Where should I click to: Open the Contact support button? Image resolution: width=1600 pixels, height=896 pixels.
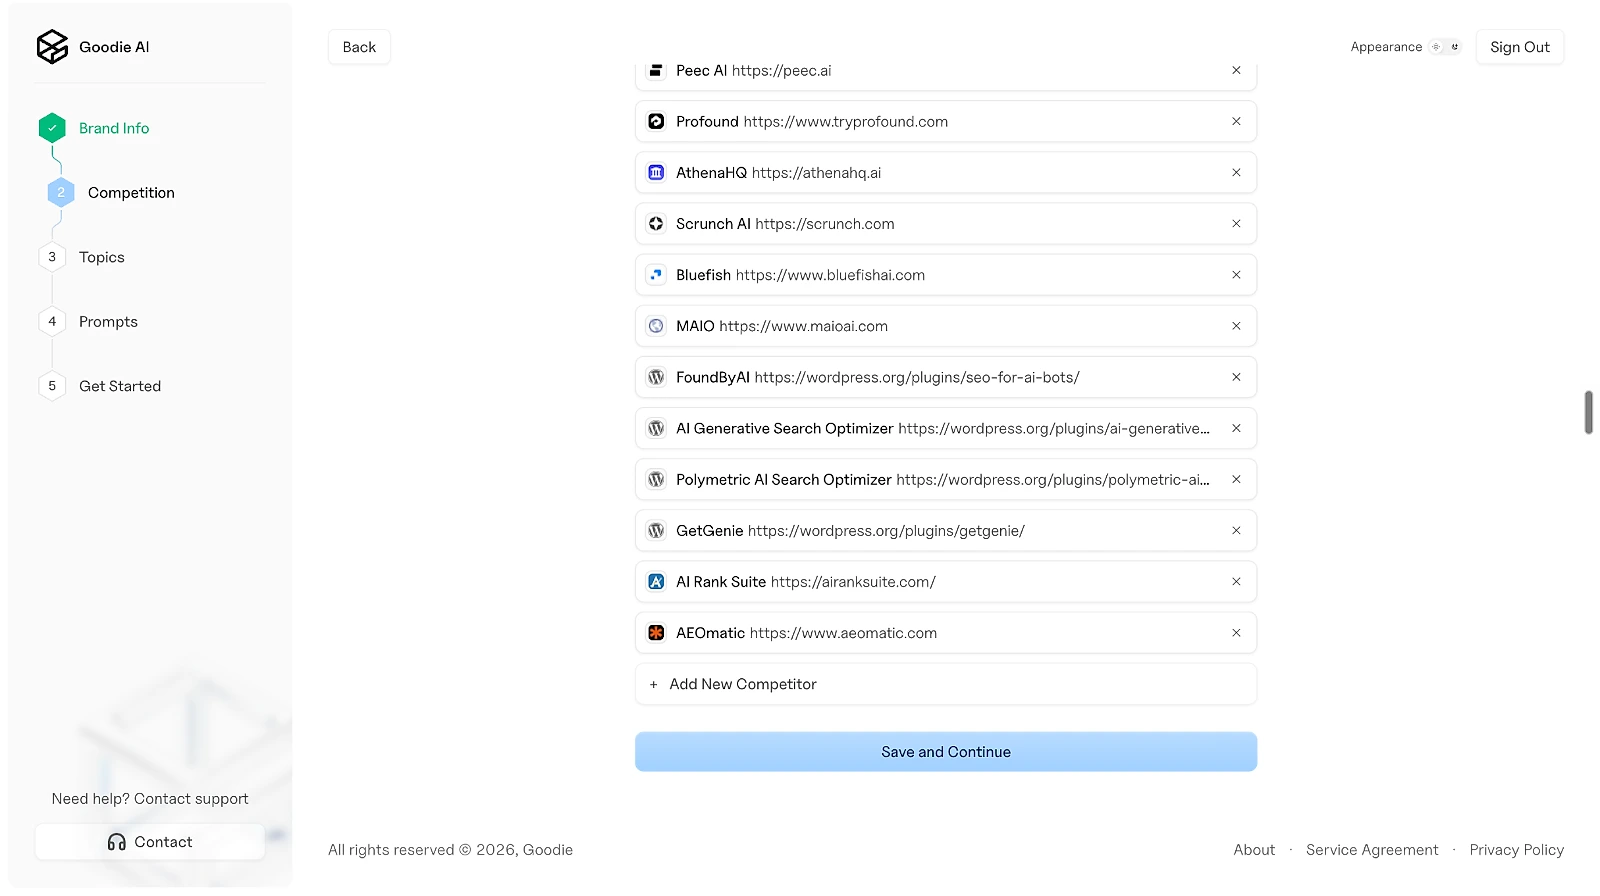(150, 842)
